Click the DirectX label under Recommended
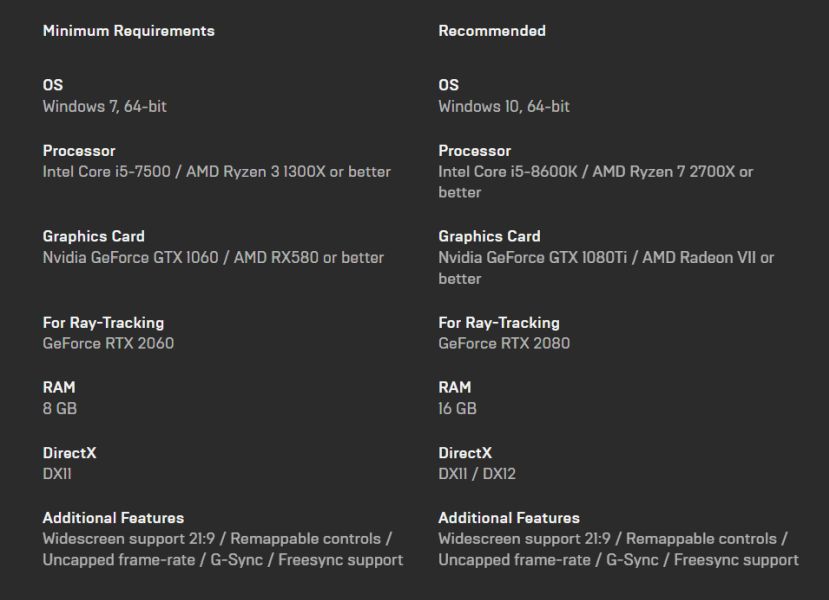The width and height of the screenshot is (829, 600). [465, 453]
